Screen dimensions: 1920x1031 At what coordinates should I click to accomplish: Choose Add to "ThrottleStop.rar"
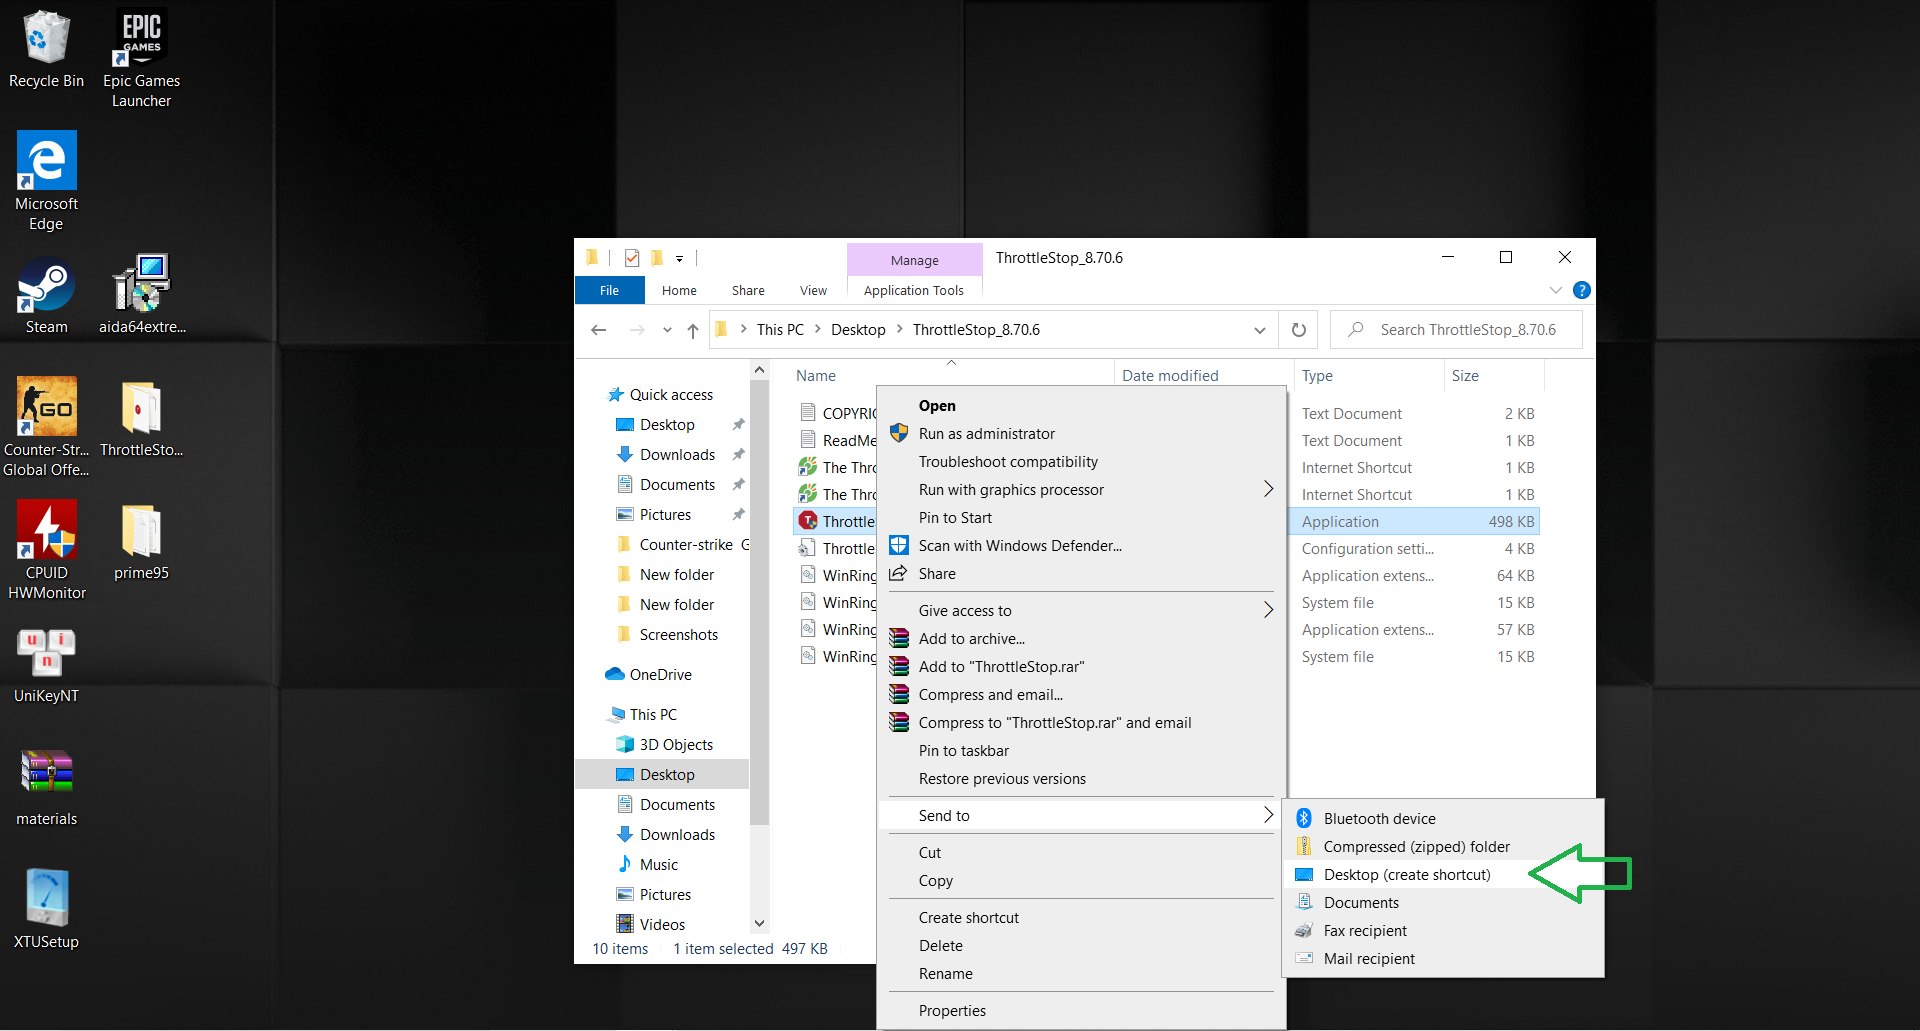[x=1081, y=667]
